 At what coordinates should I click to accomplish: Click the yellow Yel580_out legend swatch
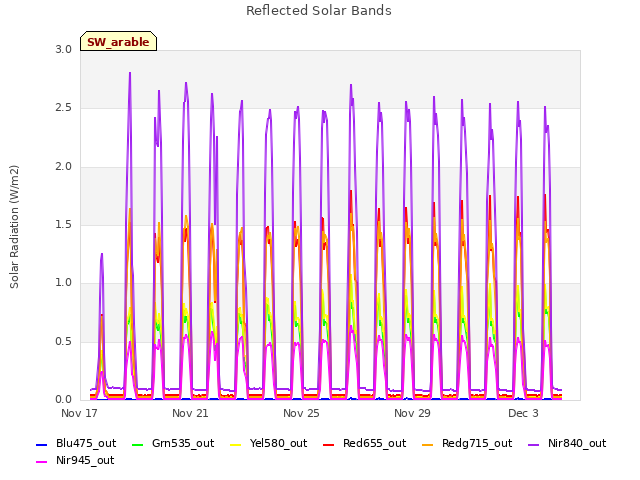[236, 444]
